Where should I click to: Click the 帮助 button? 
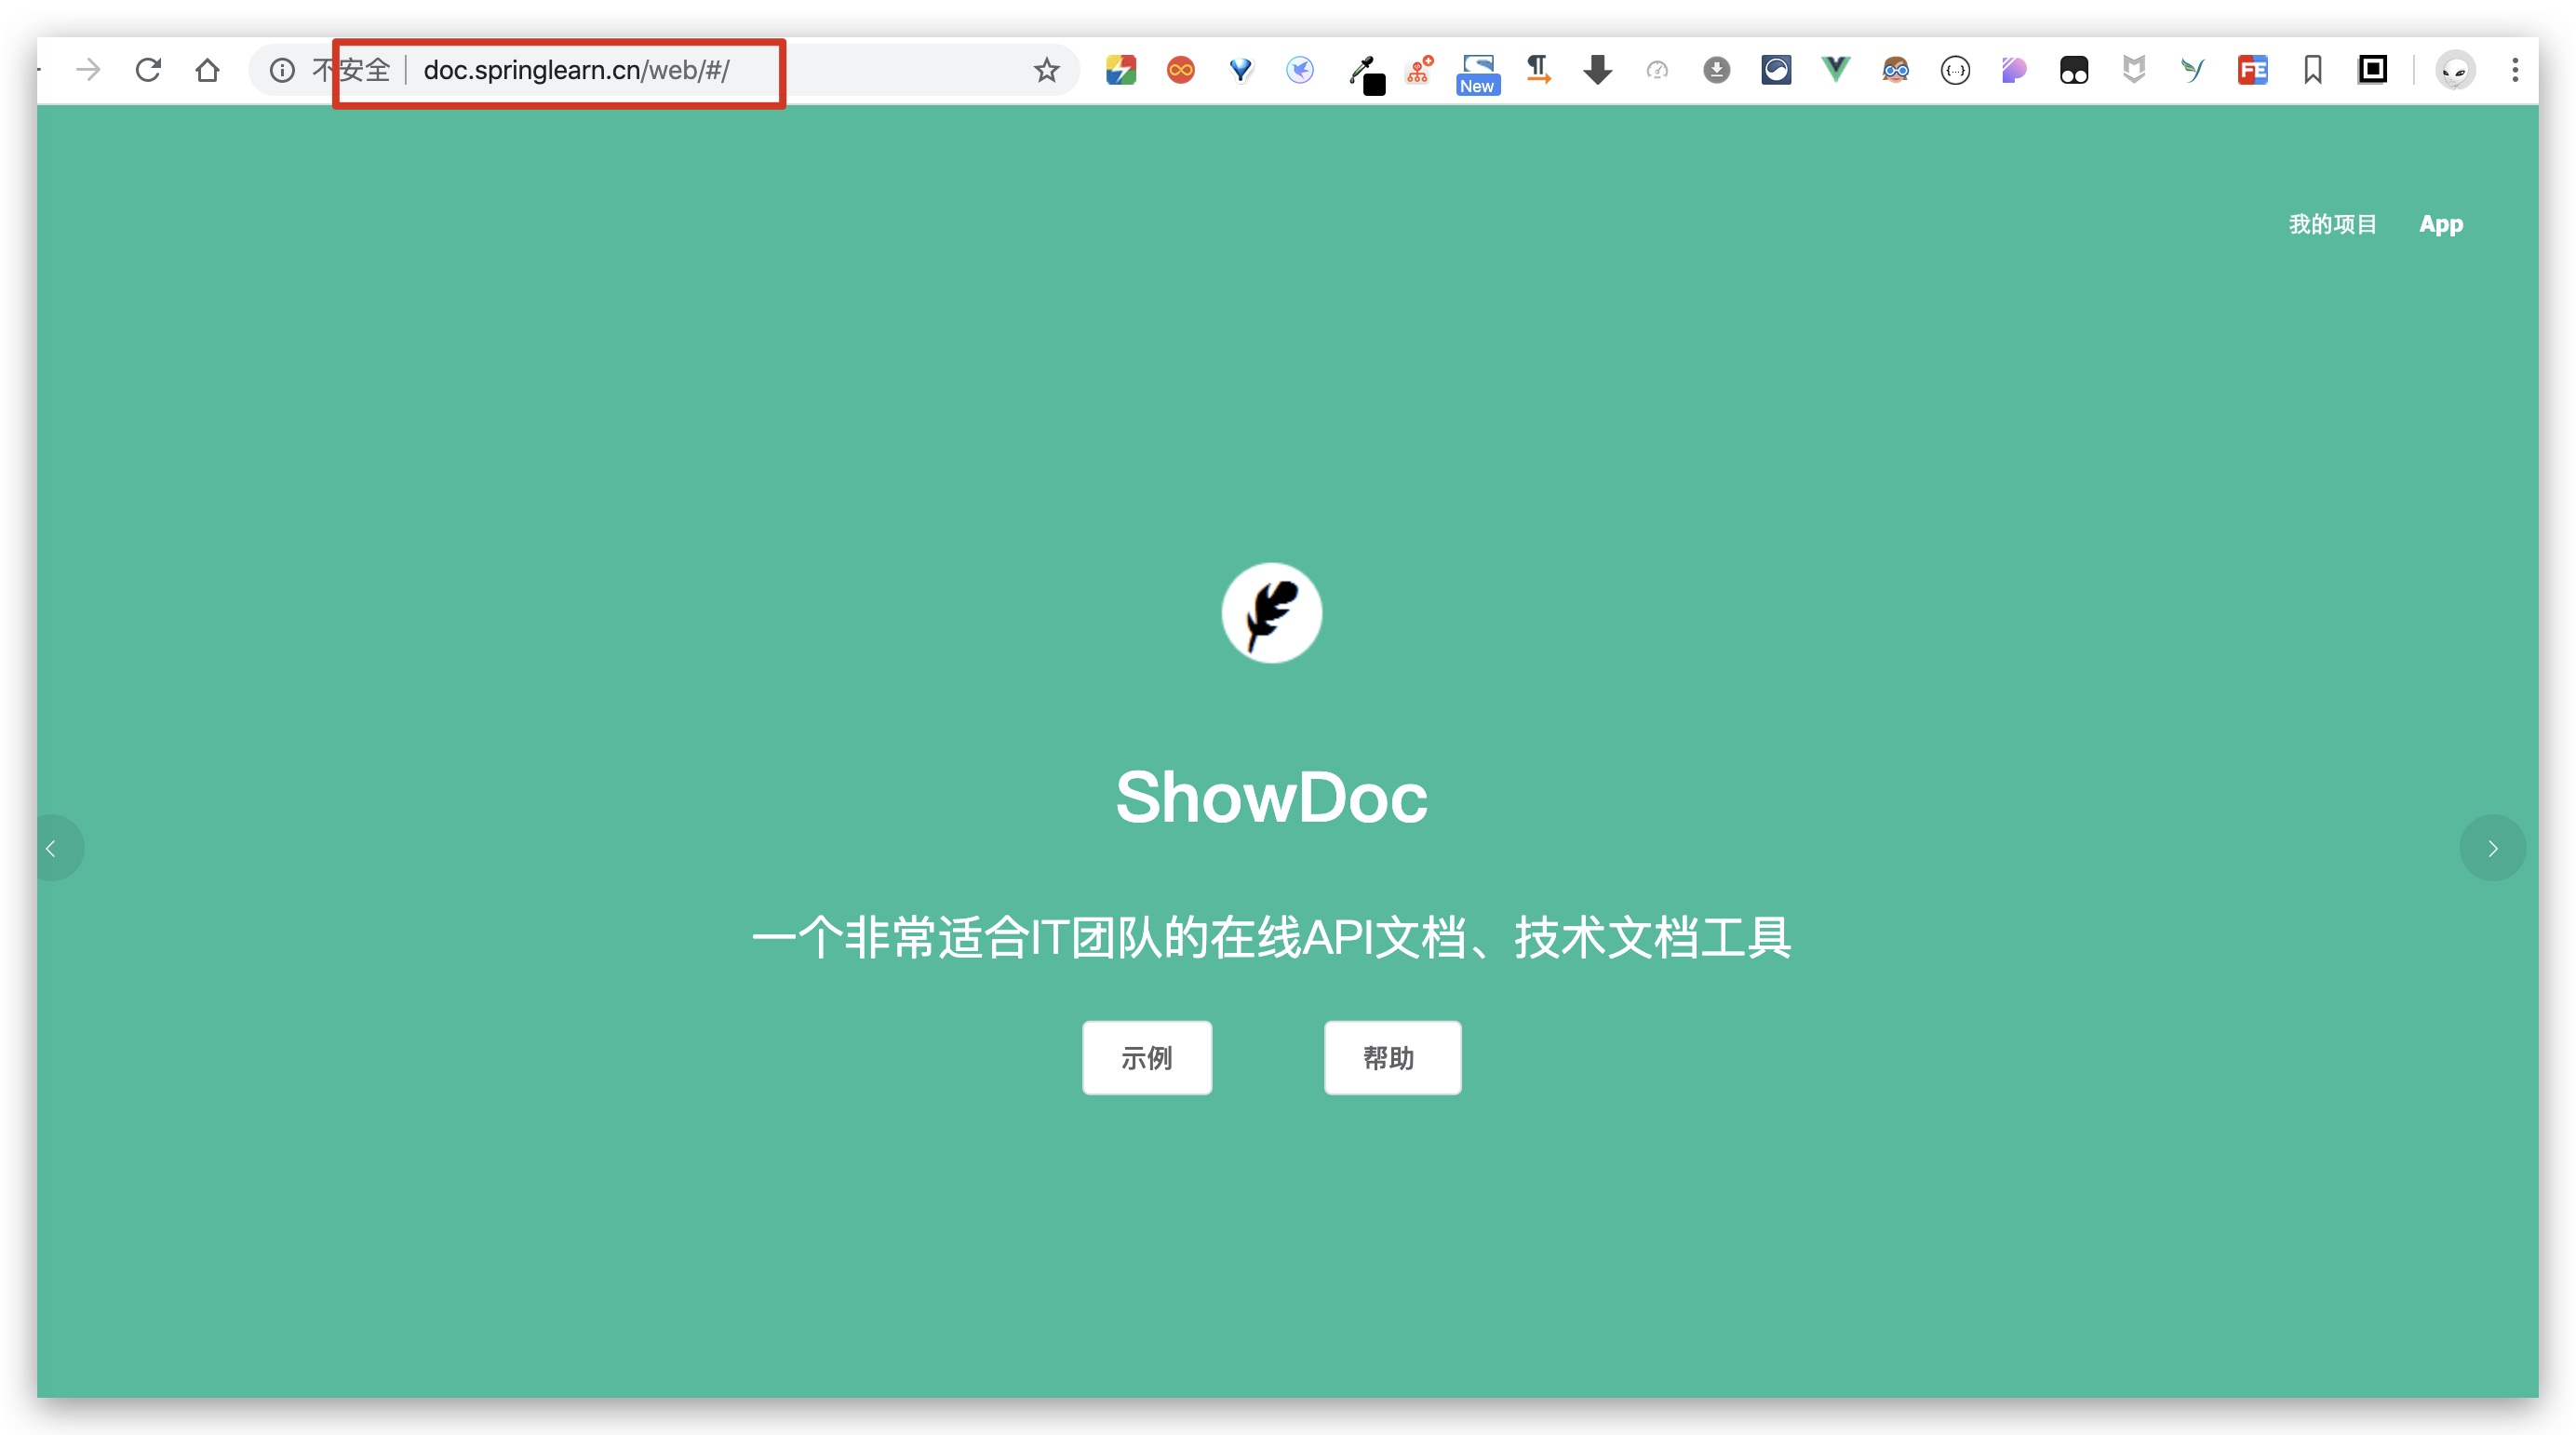[x=1391, y=1057]
